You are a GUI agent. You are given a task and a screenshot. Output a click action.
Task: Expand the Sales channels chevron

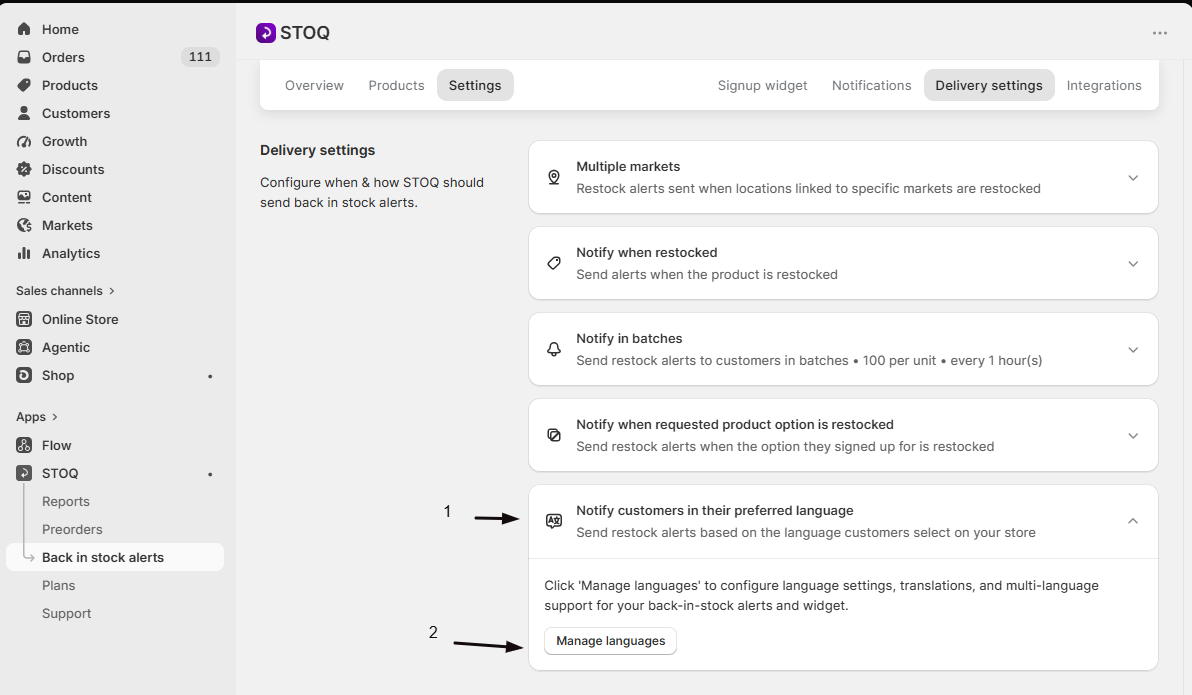112,290
